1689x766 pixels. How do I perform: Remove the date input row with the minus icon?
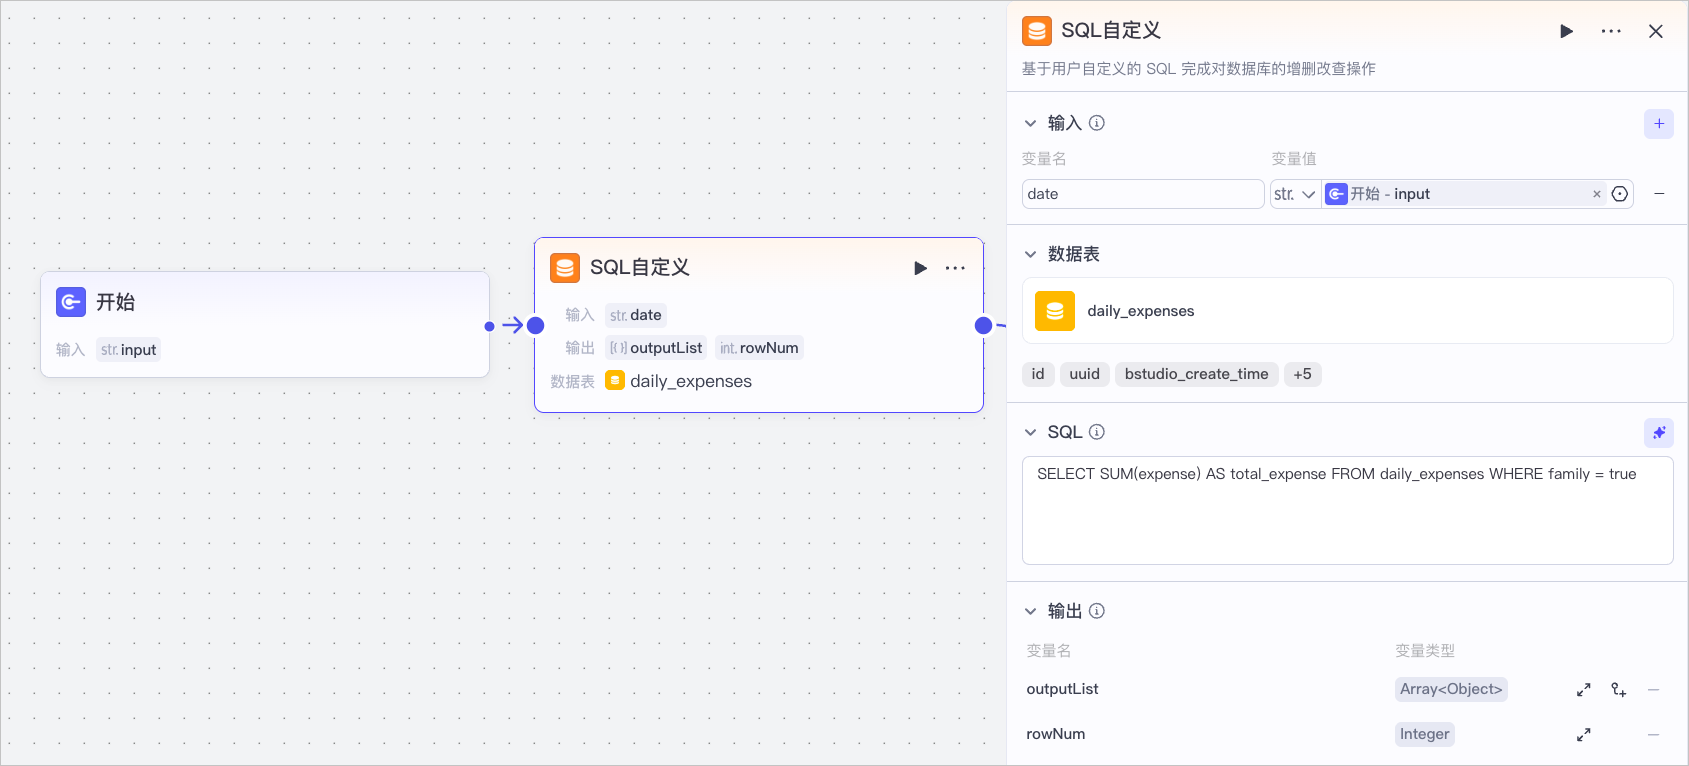point(1659,194)
